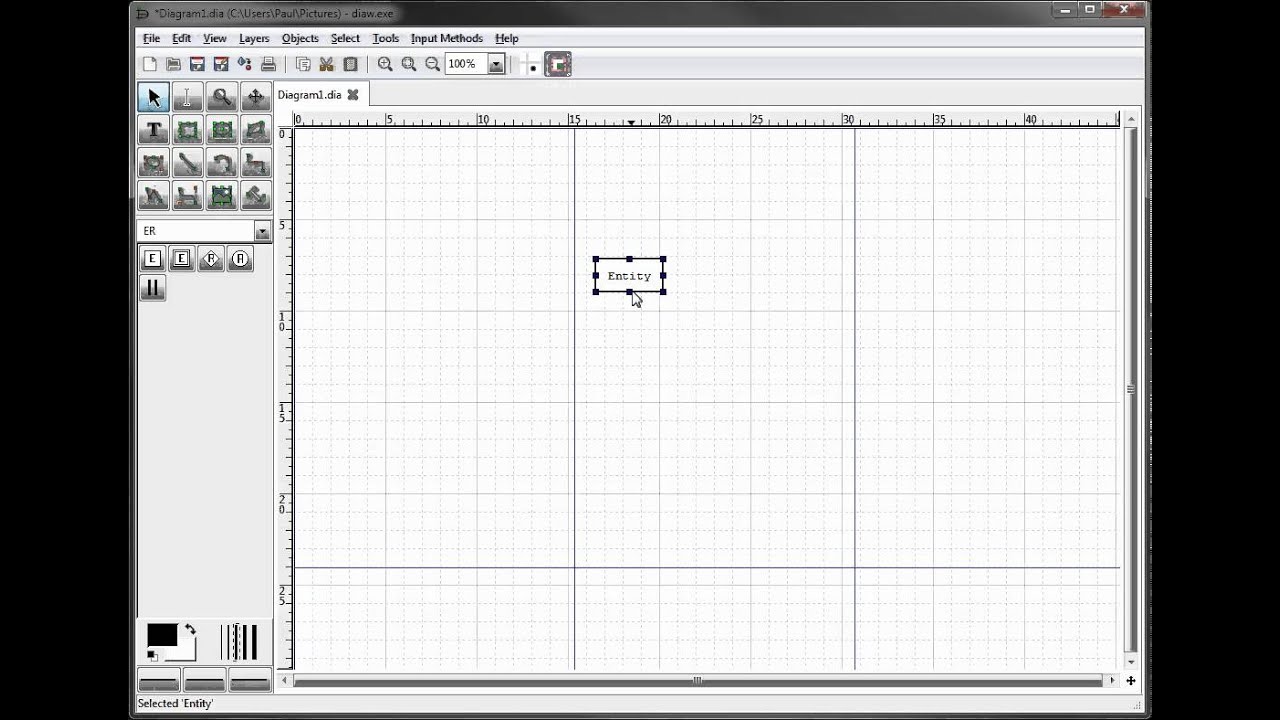Image resolution: width=1280 pixels, height=720 pixels.
Task: Zoom in with the plus magnifier
Action: point(385,64)
